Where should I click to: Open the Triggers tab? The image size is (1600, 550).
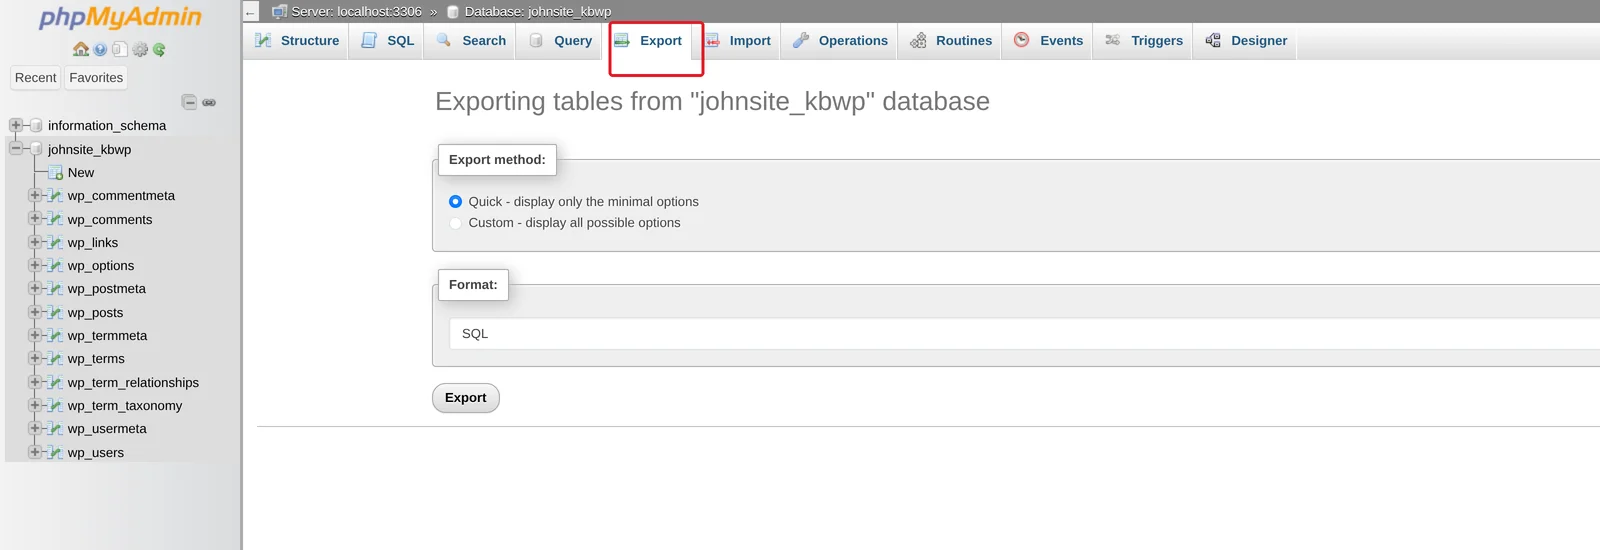click(1144, 41)
